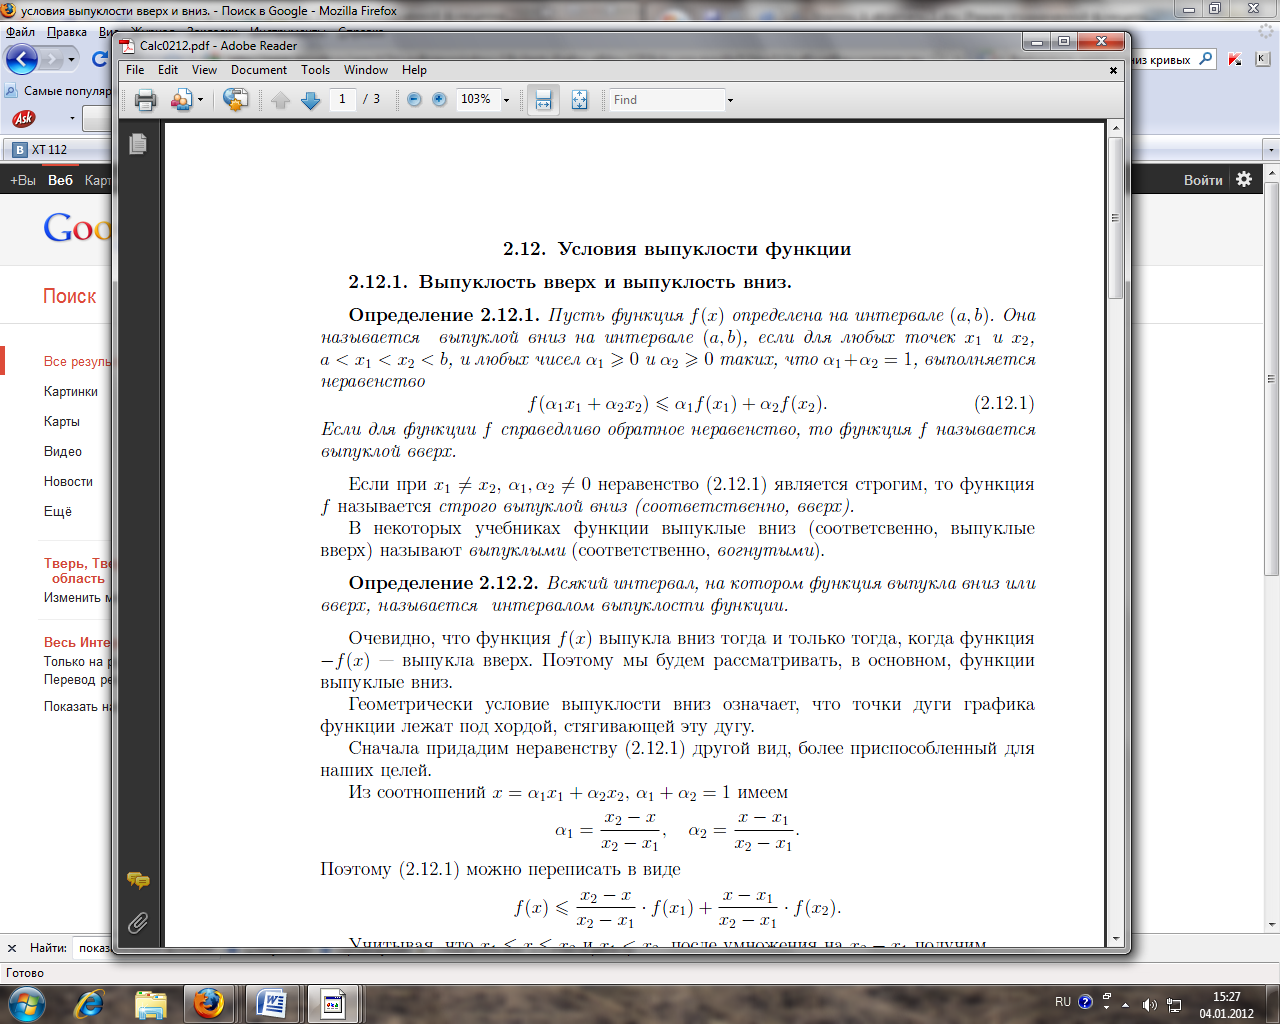
Task: Click the help question-mark tray icon
Action: click(1085, 1002)
